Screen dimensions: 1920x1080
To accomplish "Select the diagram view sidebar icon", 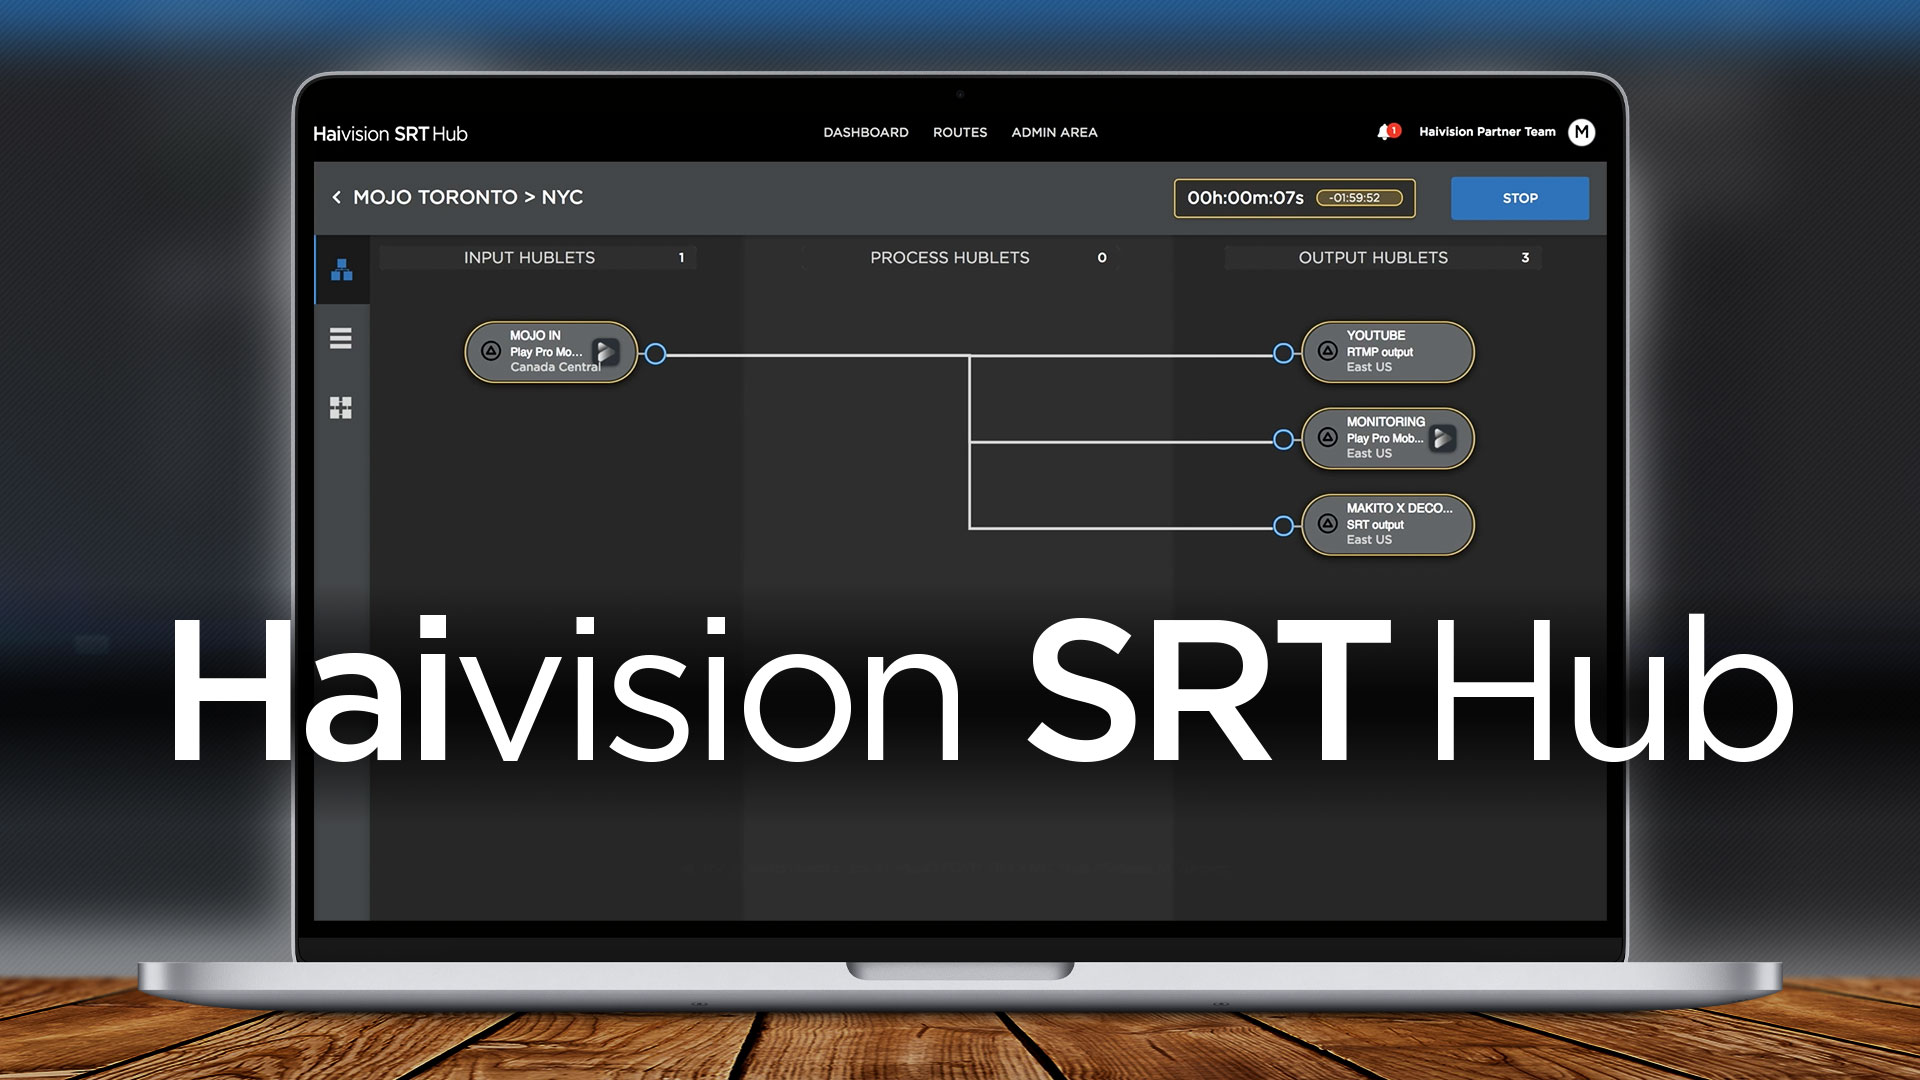I will coord(341,270).
